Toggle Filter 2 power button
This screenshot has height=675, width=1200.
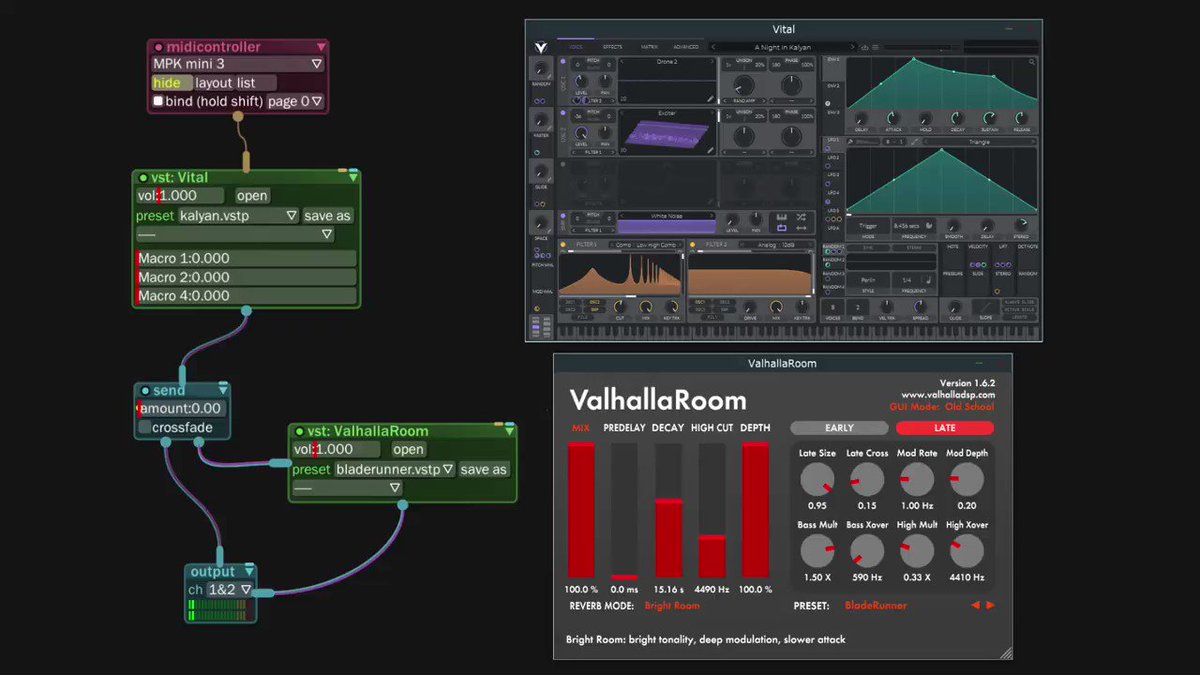point(691,244)
